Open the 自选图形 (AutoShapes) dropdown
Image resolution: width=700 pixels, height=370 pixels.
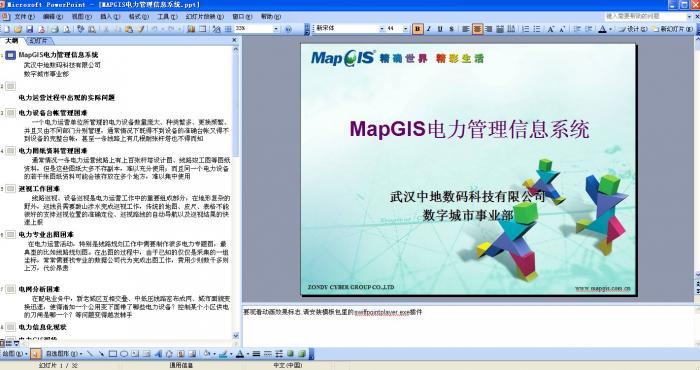[64, 354]
